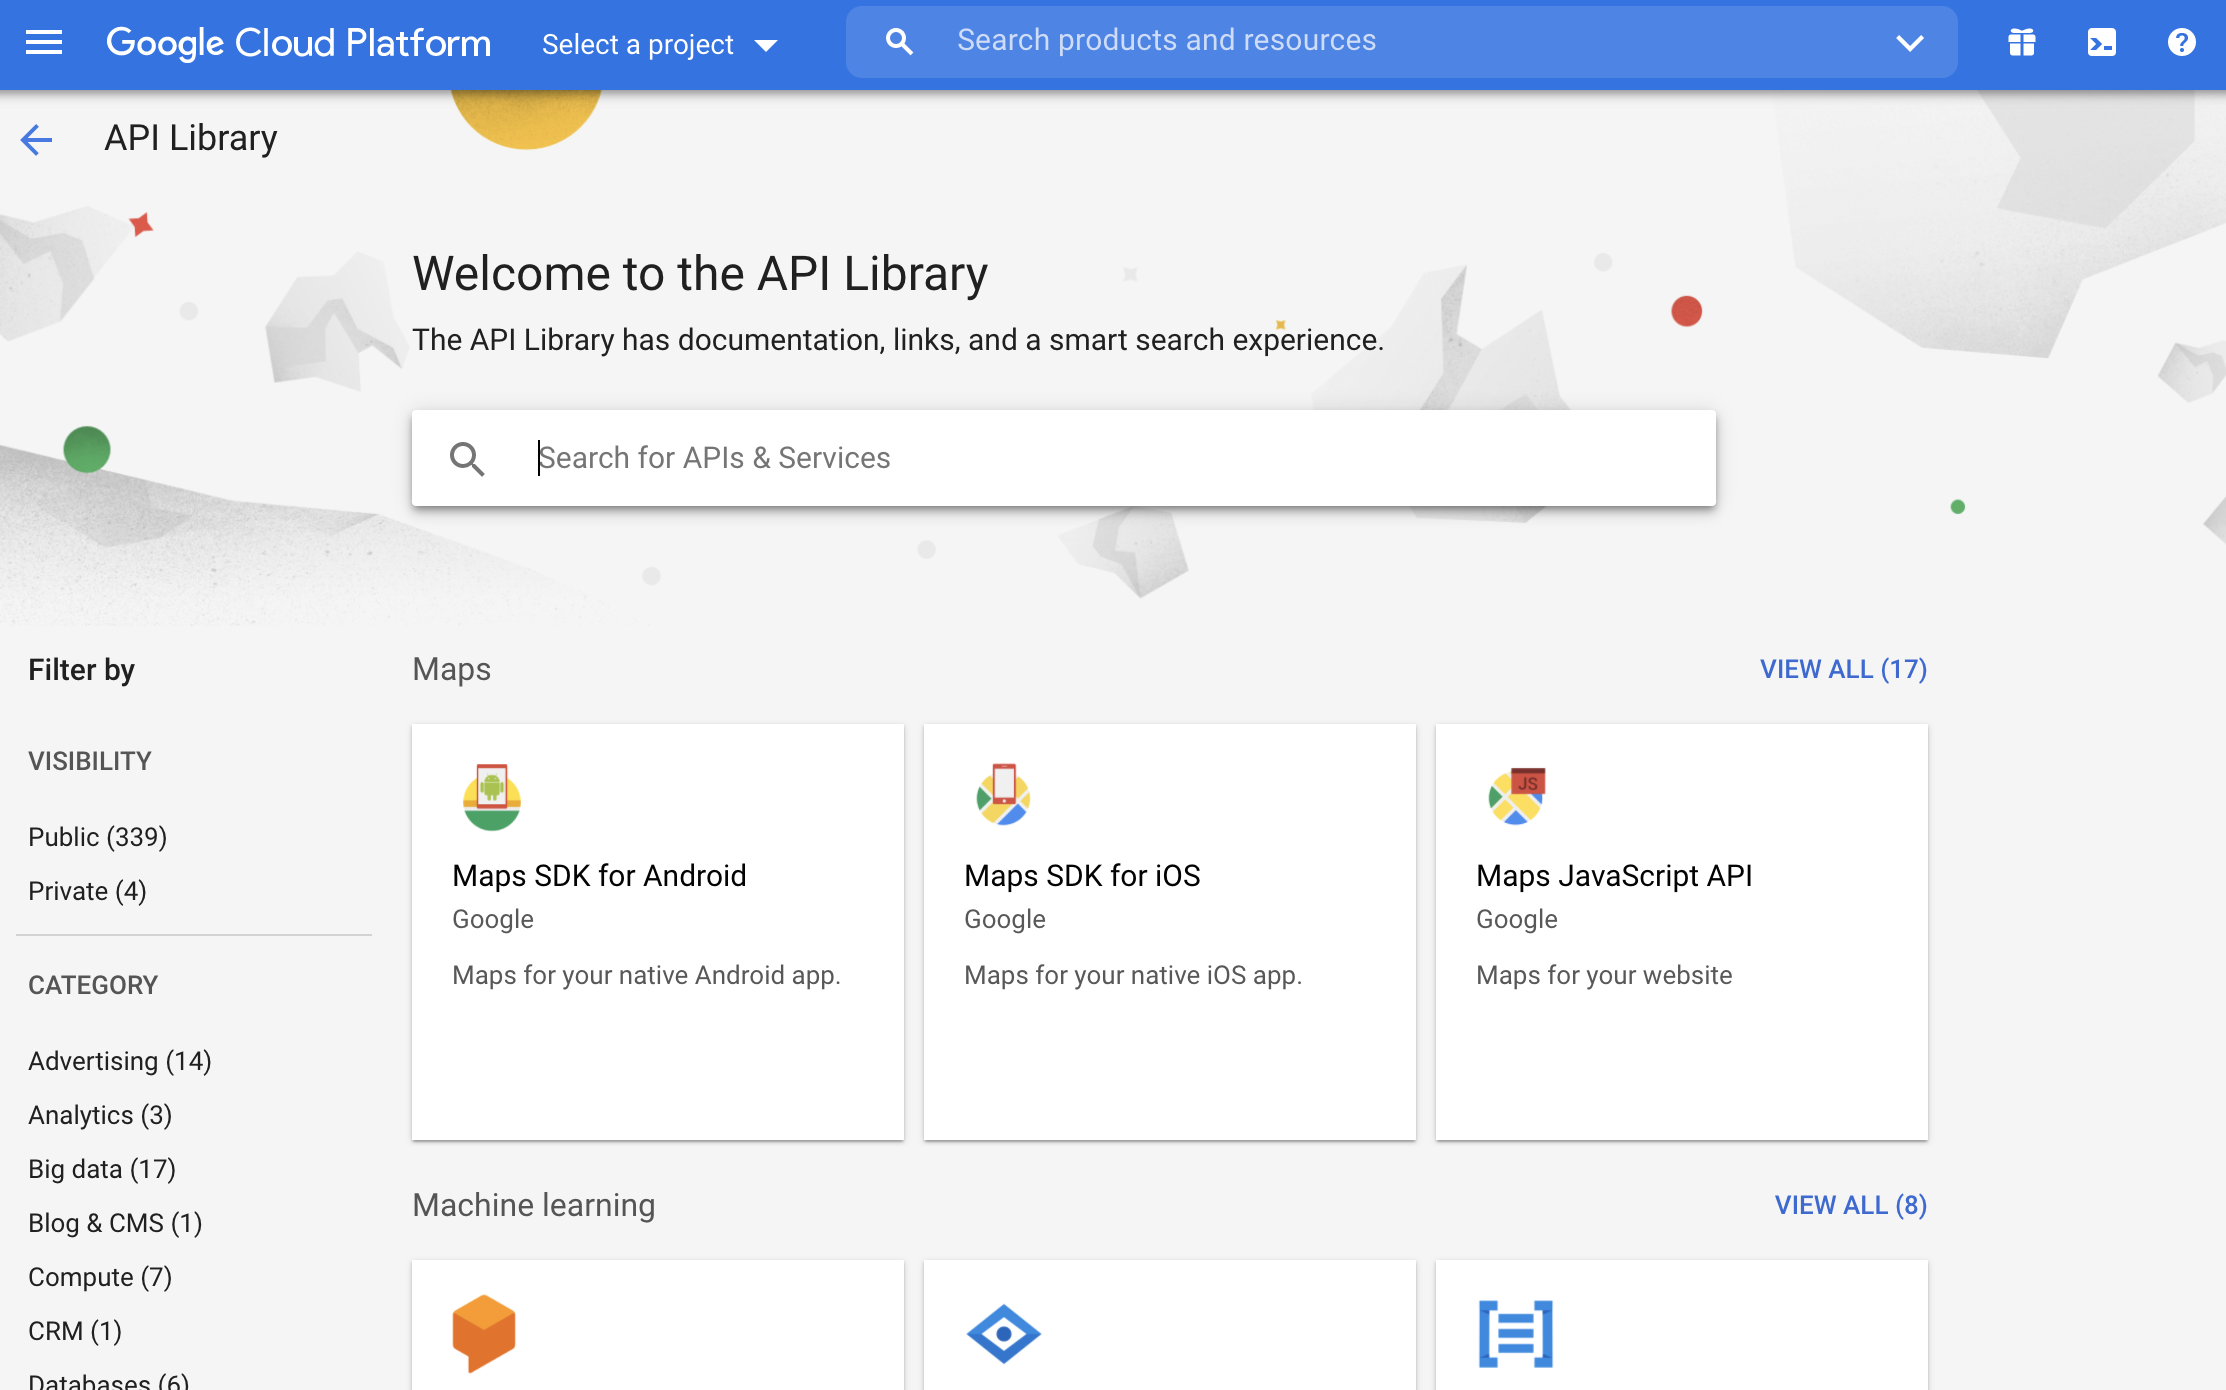View all 8 Machine learning APIs
2226x1390 pixels.
click(x=1849, y=1205)
